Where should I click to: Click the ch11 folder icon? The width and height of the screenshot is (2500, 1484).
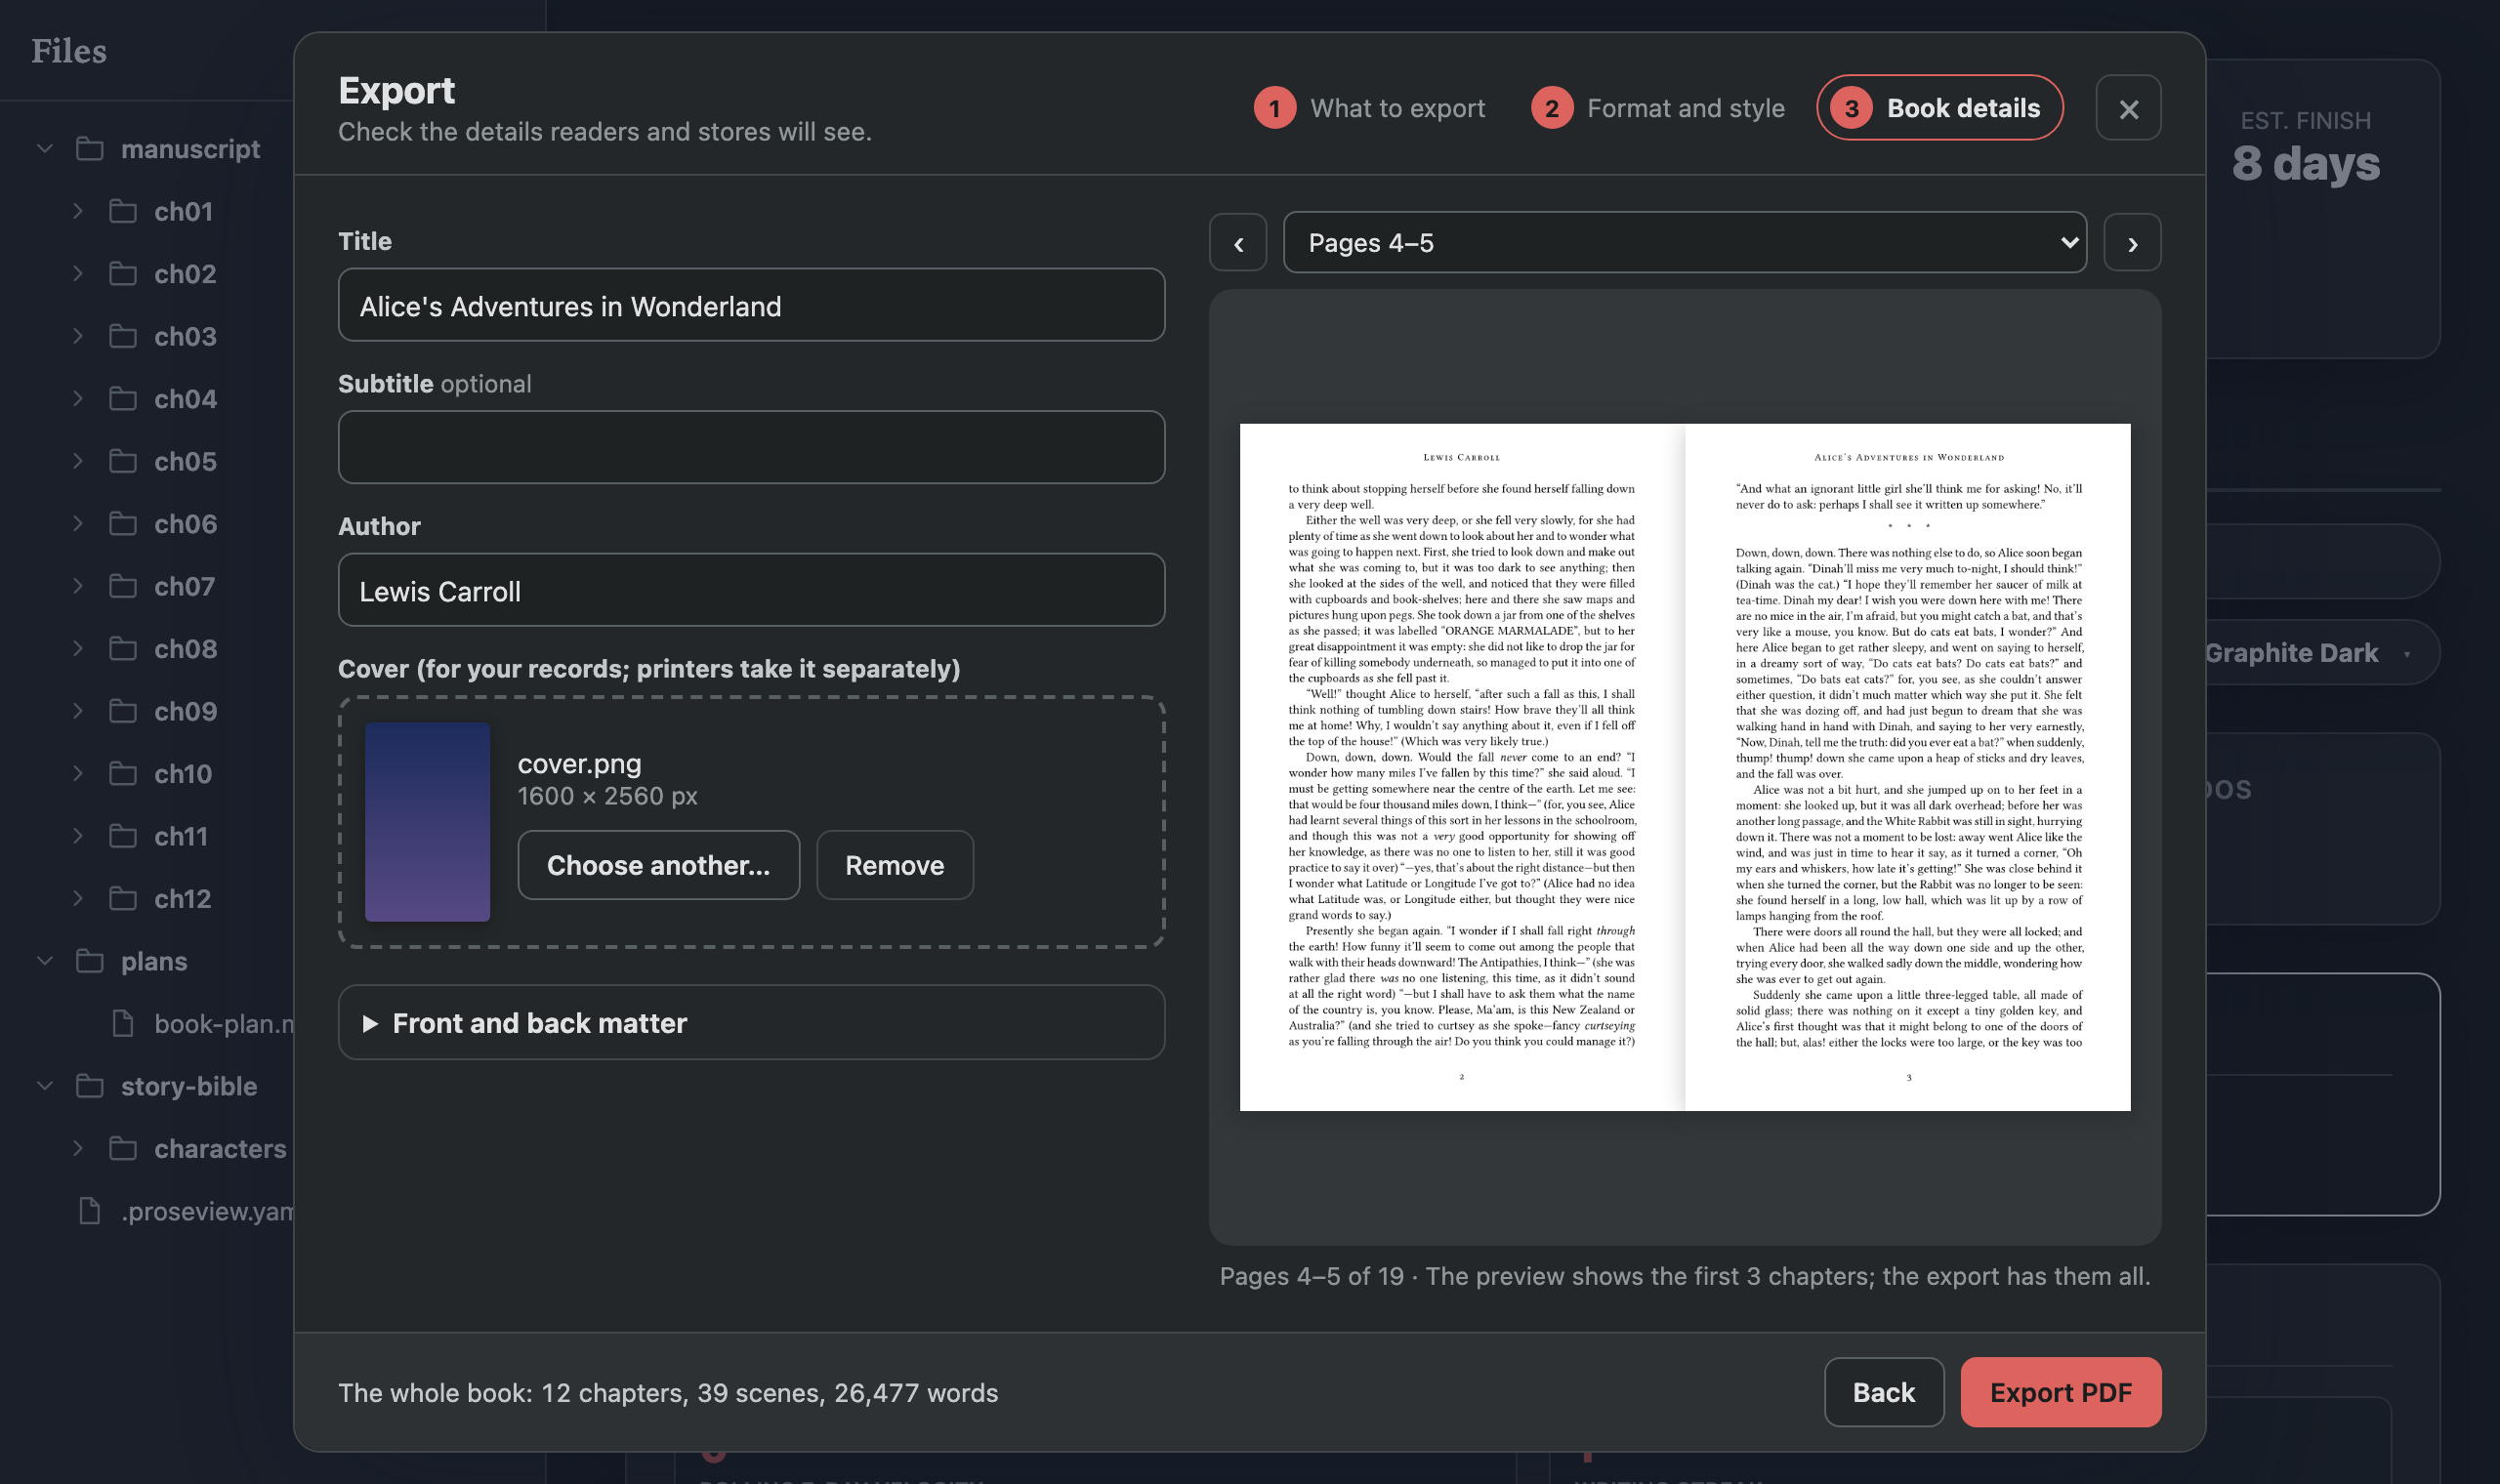click(123, 836)
